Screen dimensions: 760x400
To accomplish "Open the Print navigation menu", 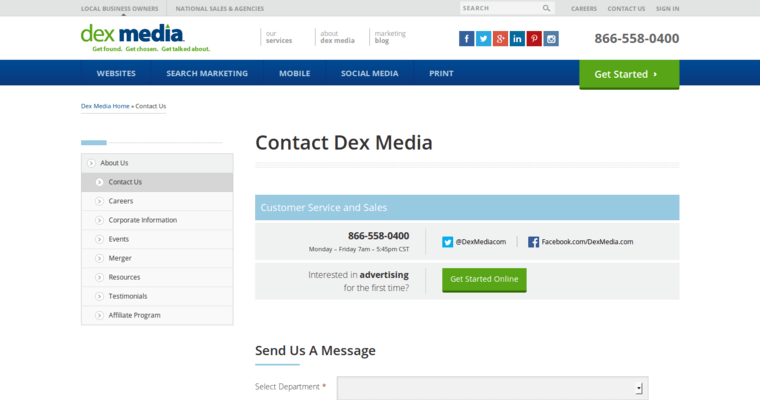I will [441, 73].
